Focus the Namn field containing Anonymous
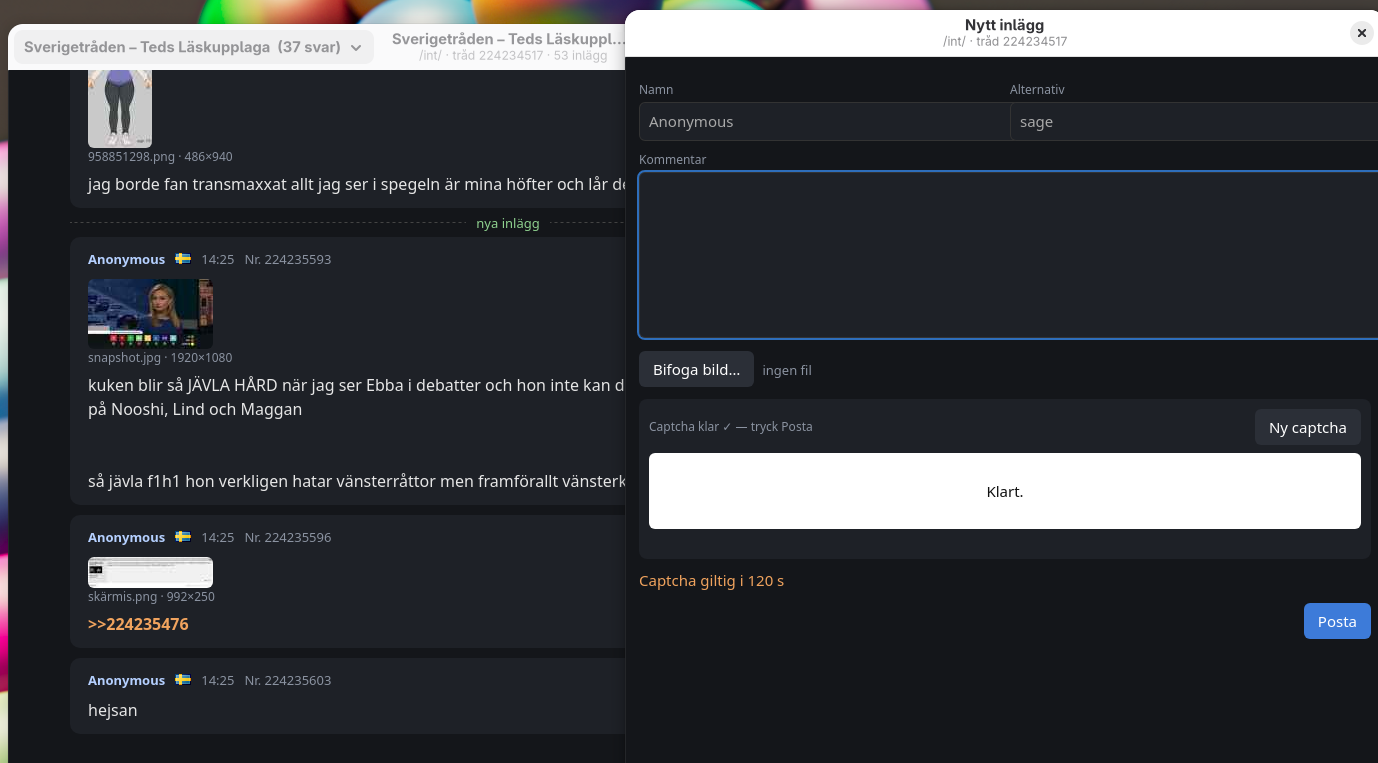1378x763 pixels. (824, 122)
